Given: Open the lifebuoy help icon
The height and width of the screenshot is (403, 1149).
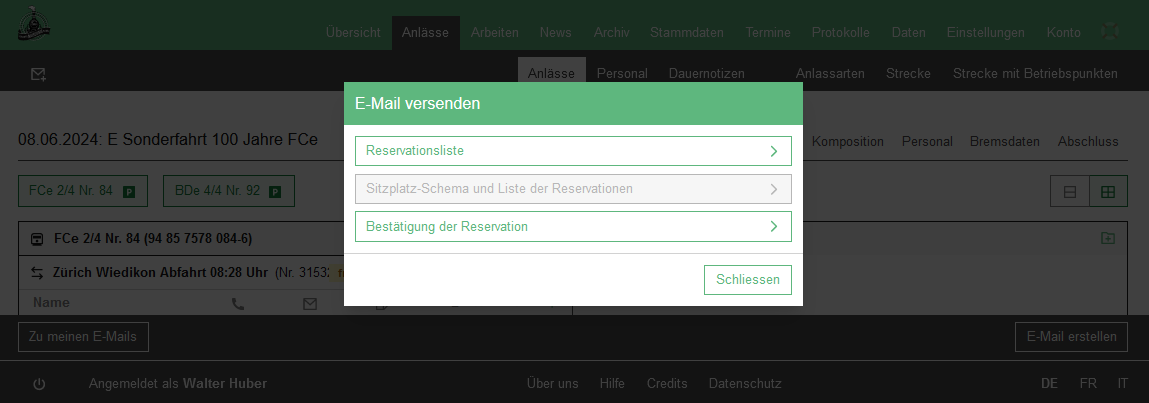Looking at the screenshot, I should pyautogui.click(x=1110, y=32).
